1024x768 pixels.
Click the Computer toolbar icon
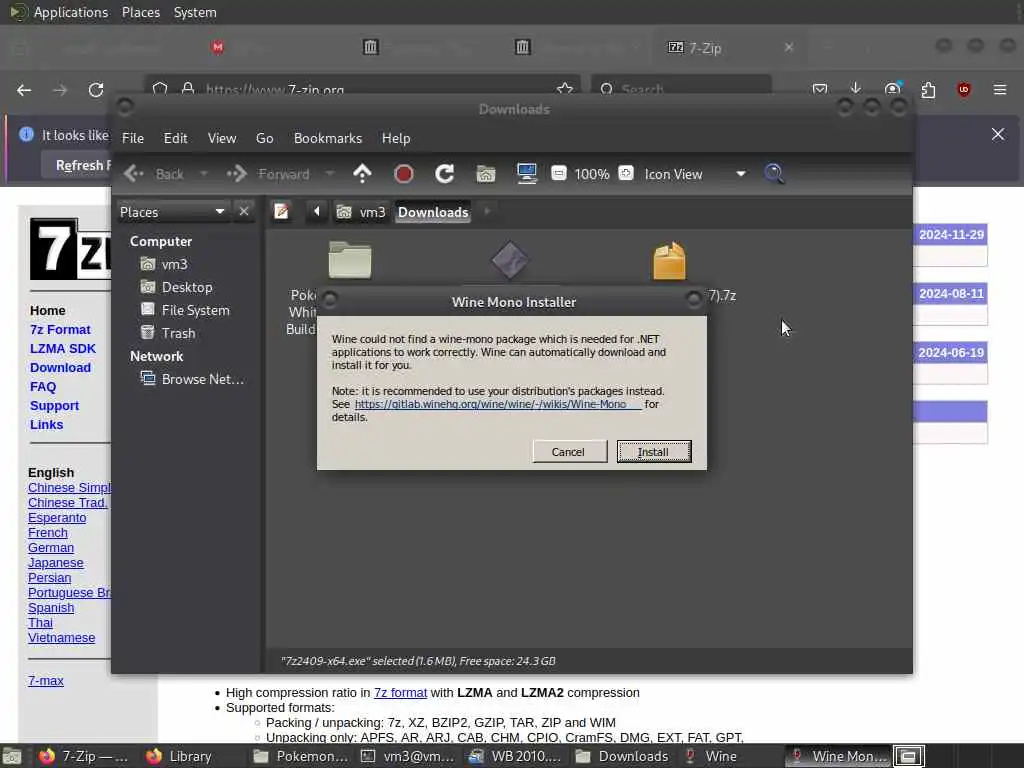526,174
